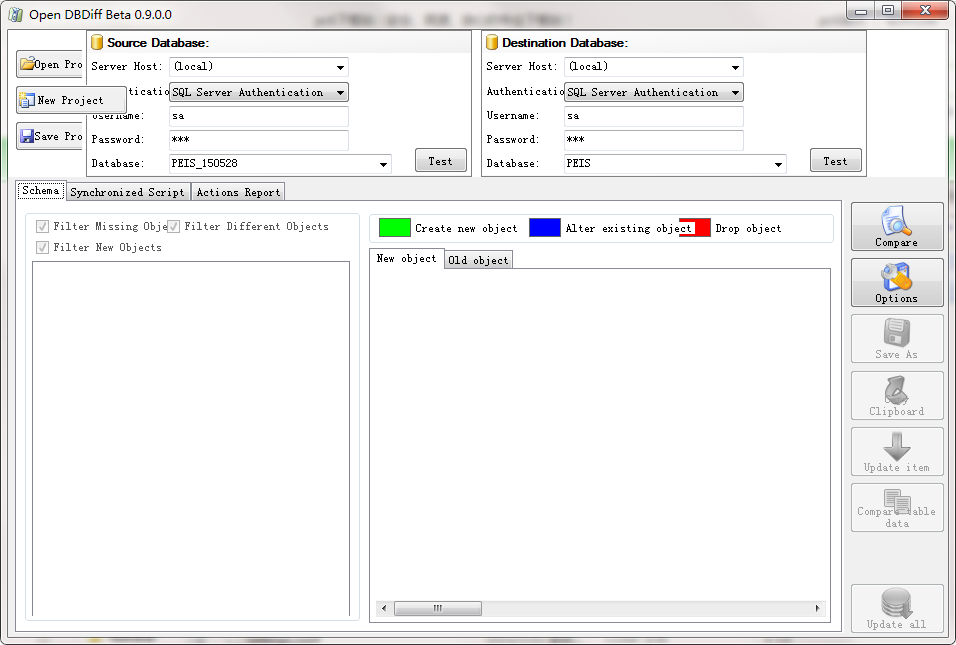Click the destination Password field
Image resolution: width=956 pixels, height=645 pixels.
point(654,140)
